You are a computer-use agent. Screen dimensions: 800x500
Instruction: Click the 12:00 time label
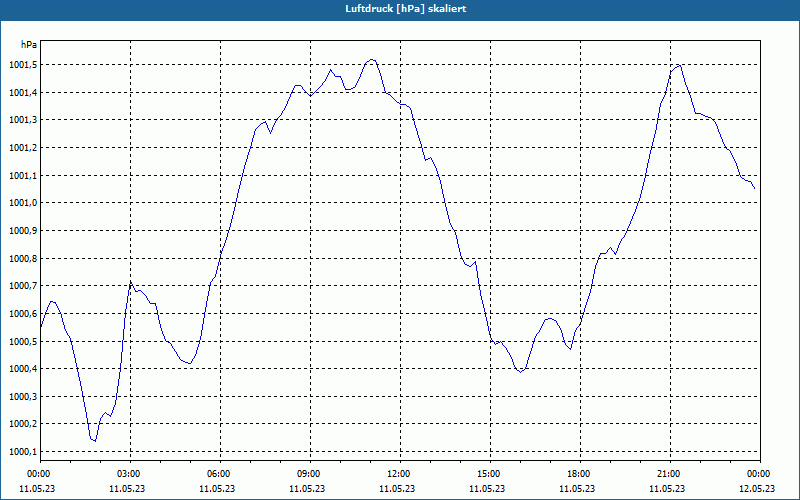tap(398, 474)
